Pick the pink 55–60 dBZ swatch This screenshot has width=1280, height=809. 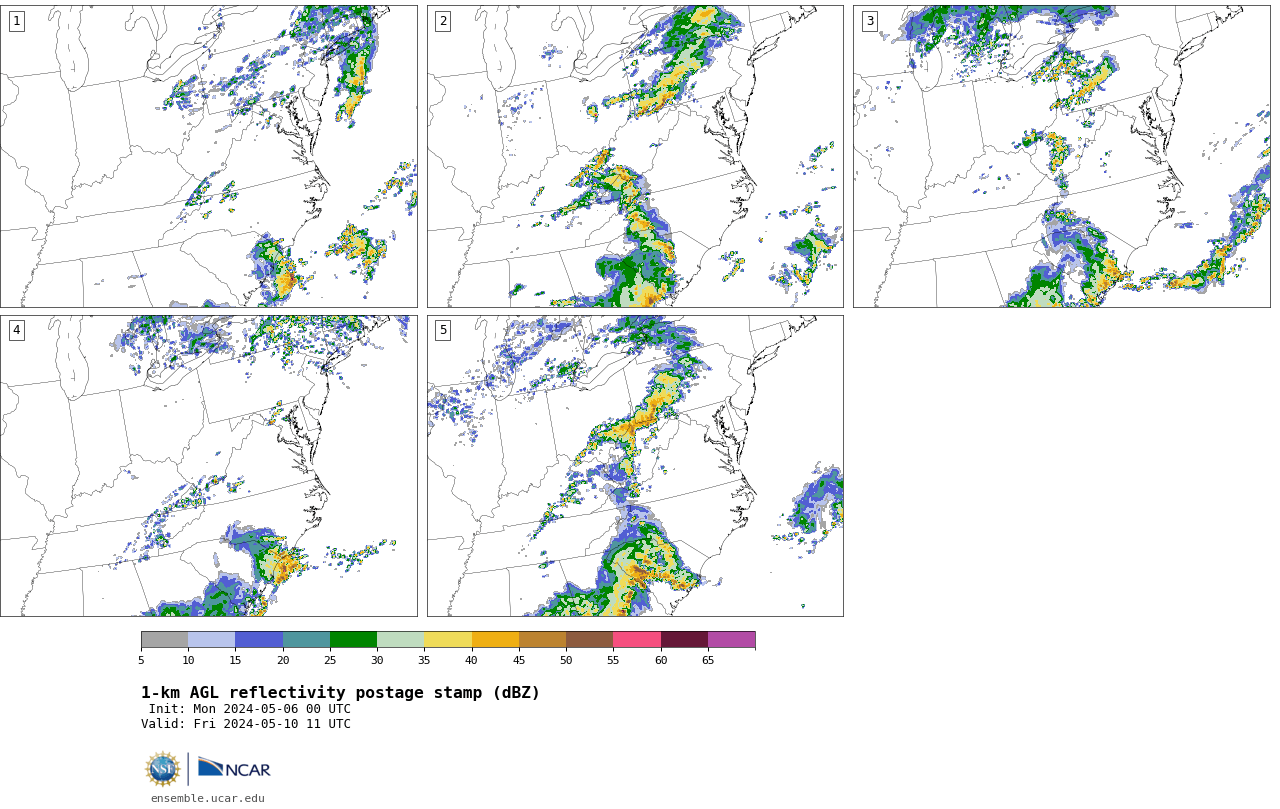(637, 640)
